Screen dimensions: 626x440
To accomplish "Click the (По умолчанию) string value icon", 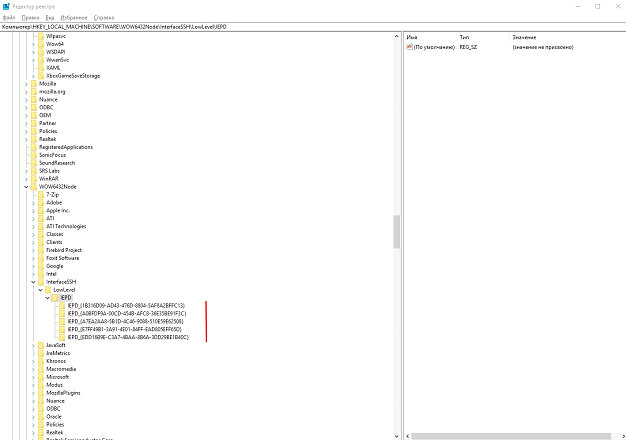I will click(410, 48).
